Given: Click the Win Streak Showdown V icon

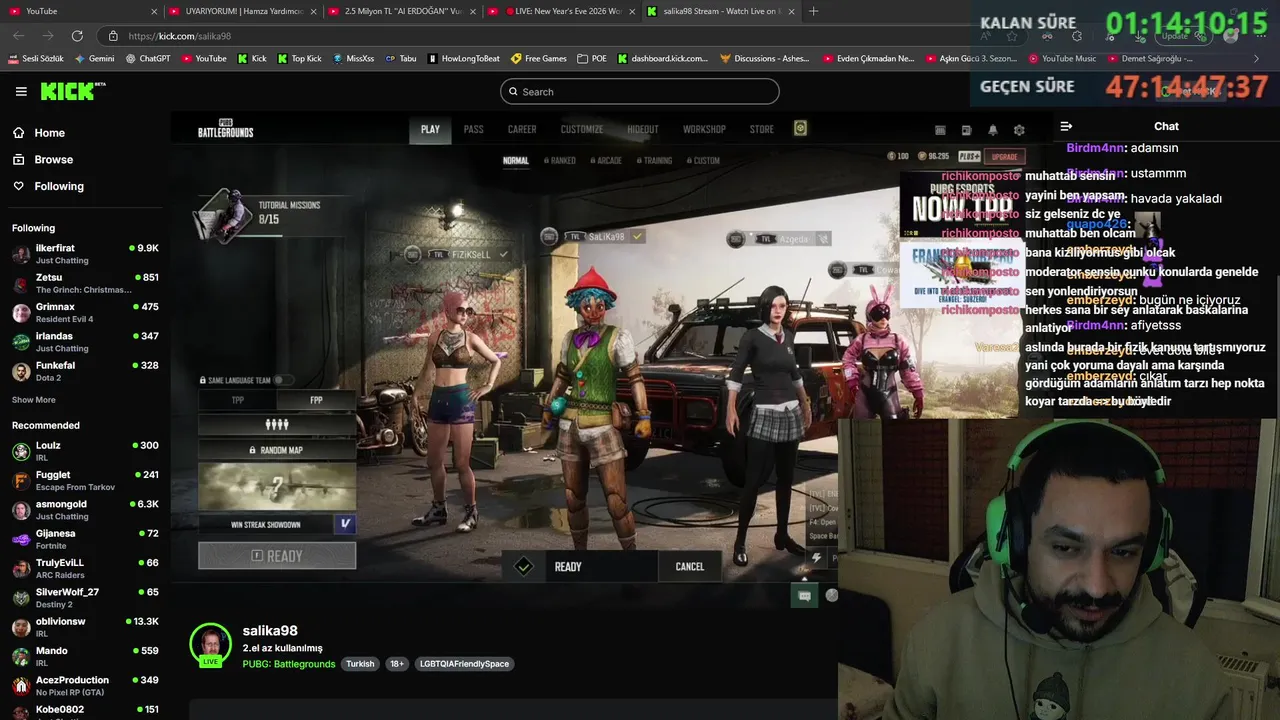Looking at the screenshot, I should tap(345, 524).
